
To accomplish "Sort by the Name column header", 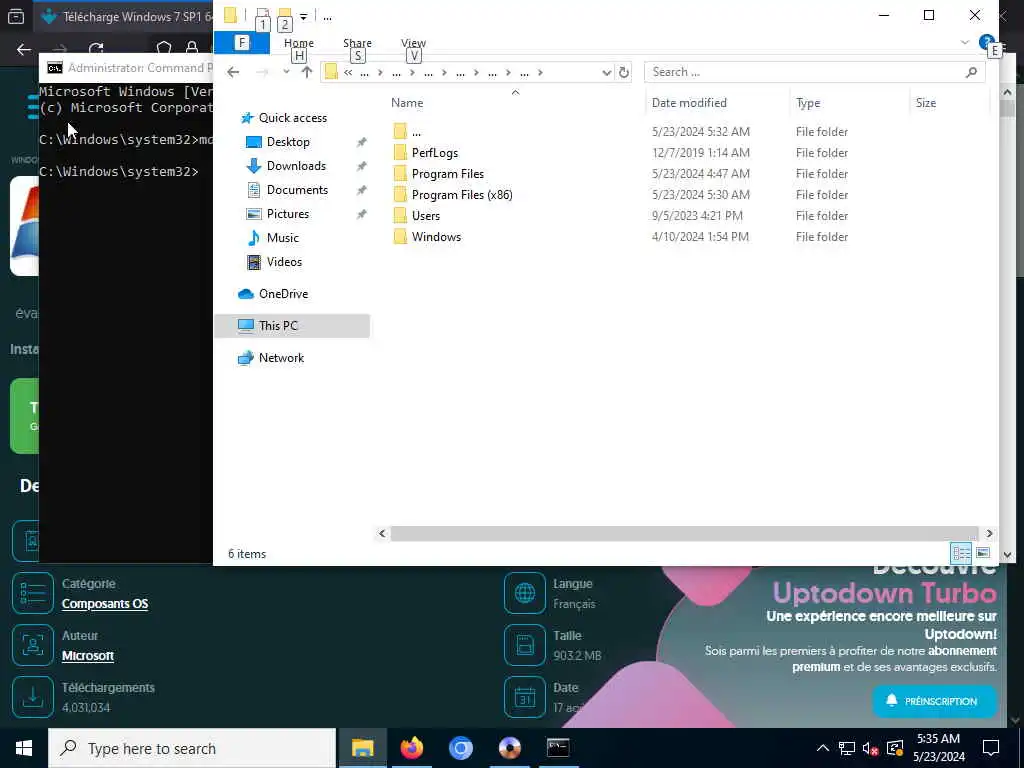I will click(x=407, y=103).
